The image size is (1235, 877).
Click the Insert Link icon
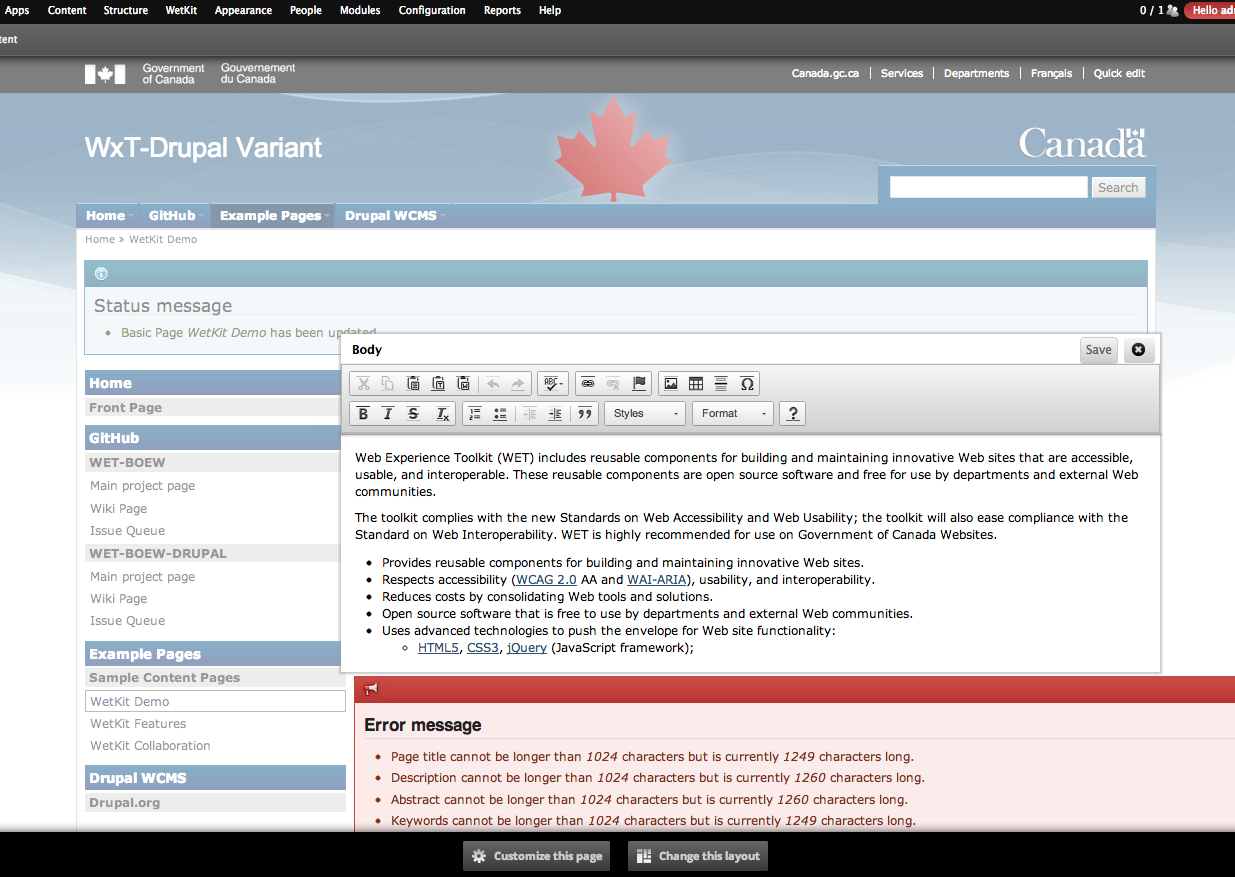[x=588, y=383]
